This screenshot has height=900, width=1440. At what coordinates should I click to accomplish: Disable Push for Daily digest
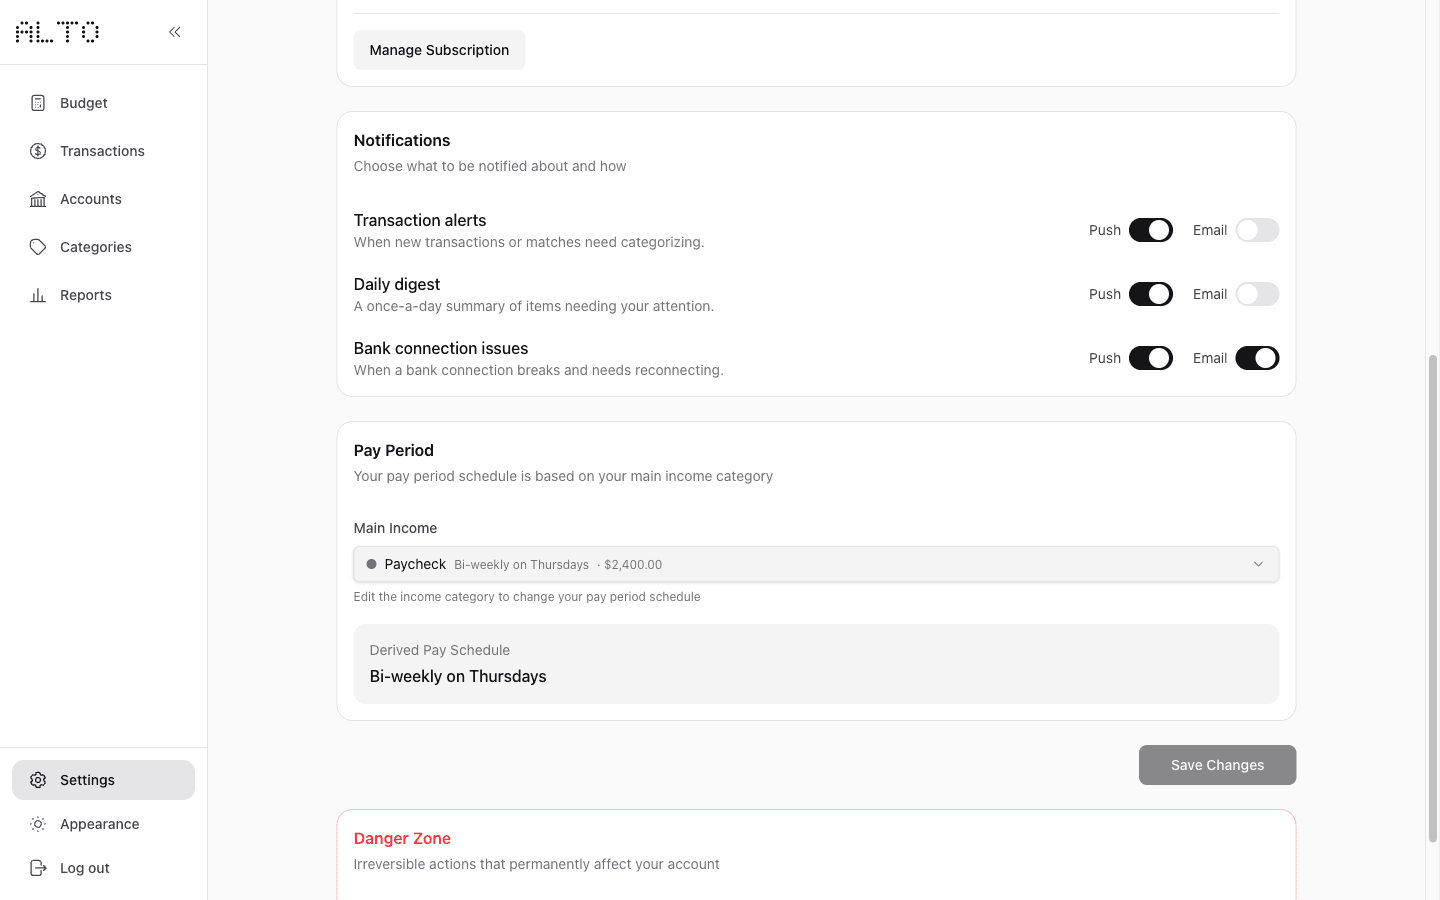click(x=1151, y=294)
